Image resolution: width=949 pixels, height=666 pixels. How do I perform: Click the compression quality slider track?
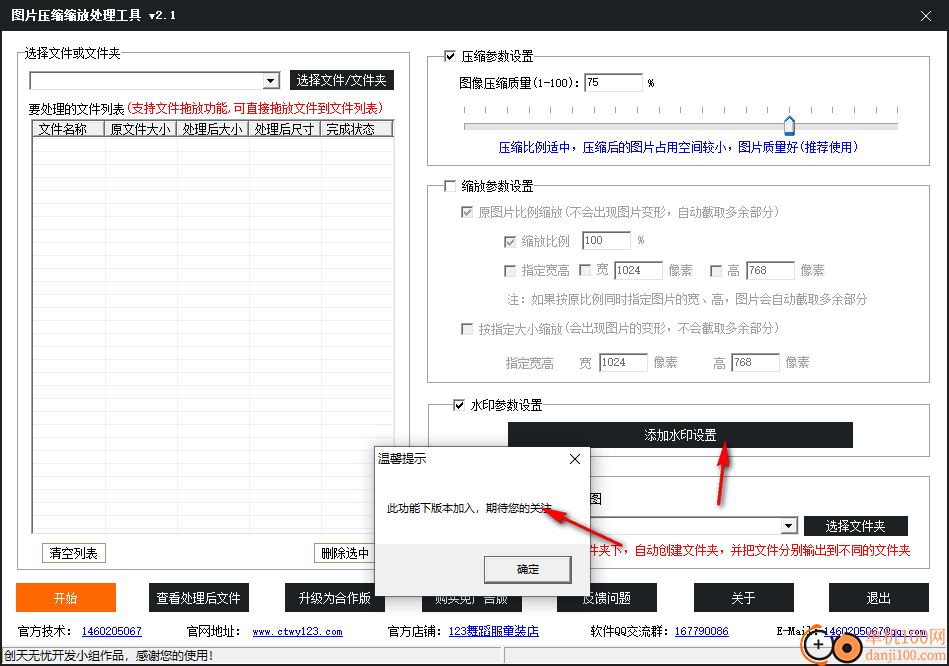coord(680,127)
